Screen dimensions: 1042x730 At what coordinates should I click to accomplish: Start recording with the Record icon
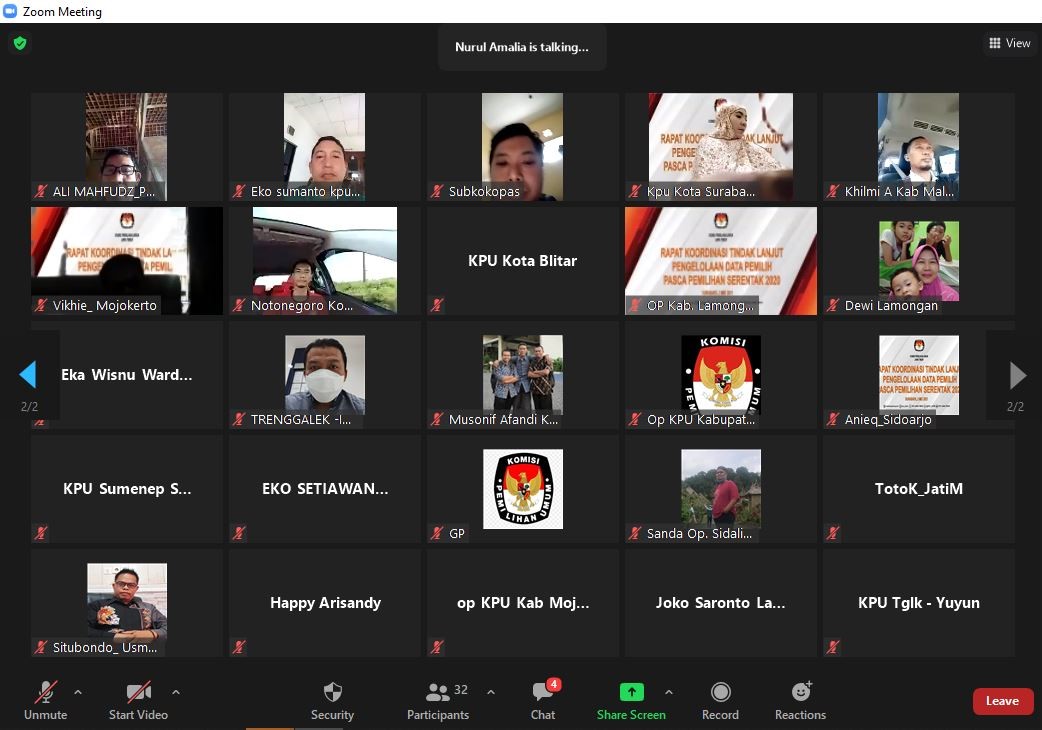(720, 692)
